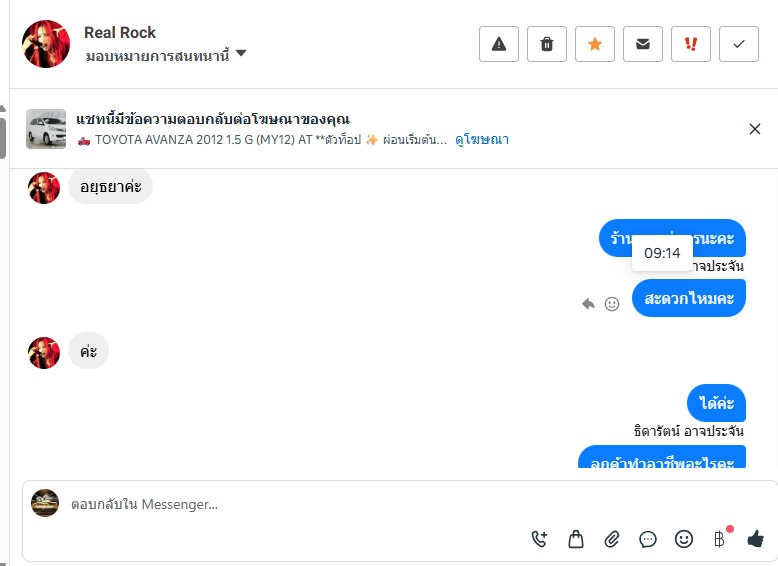The width and height of the screenshot is (778, 566).
Task: Open the shopping bag icon
Action: pyautogui.click(x=576, y=539)
